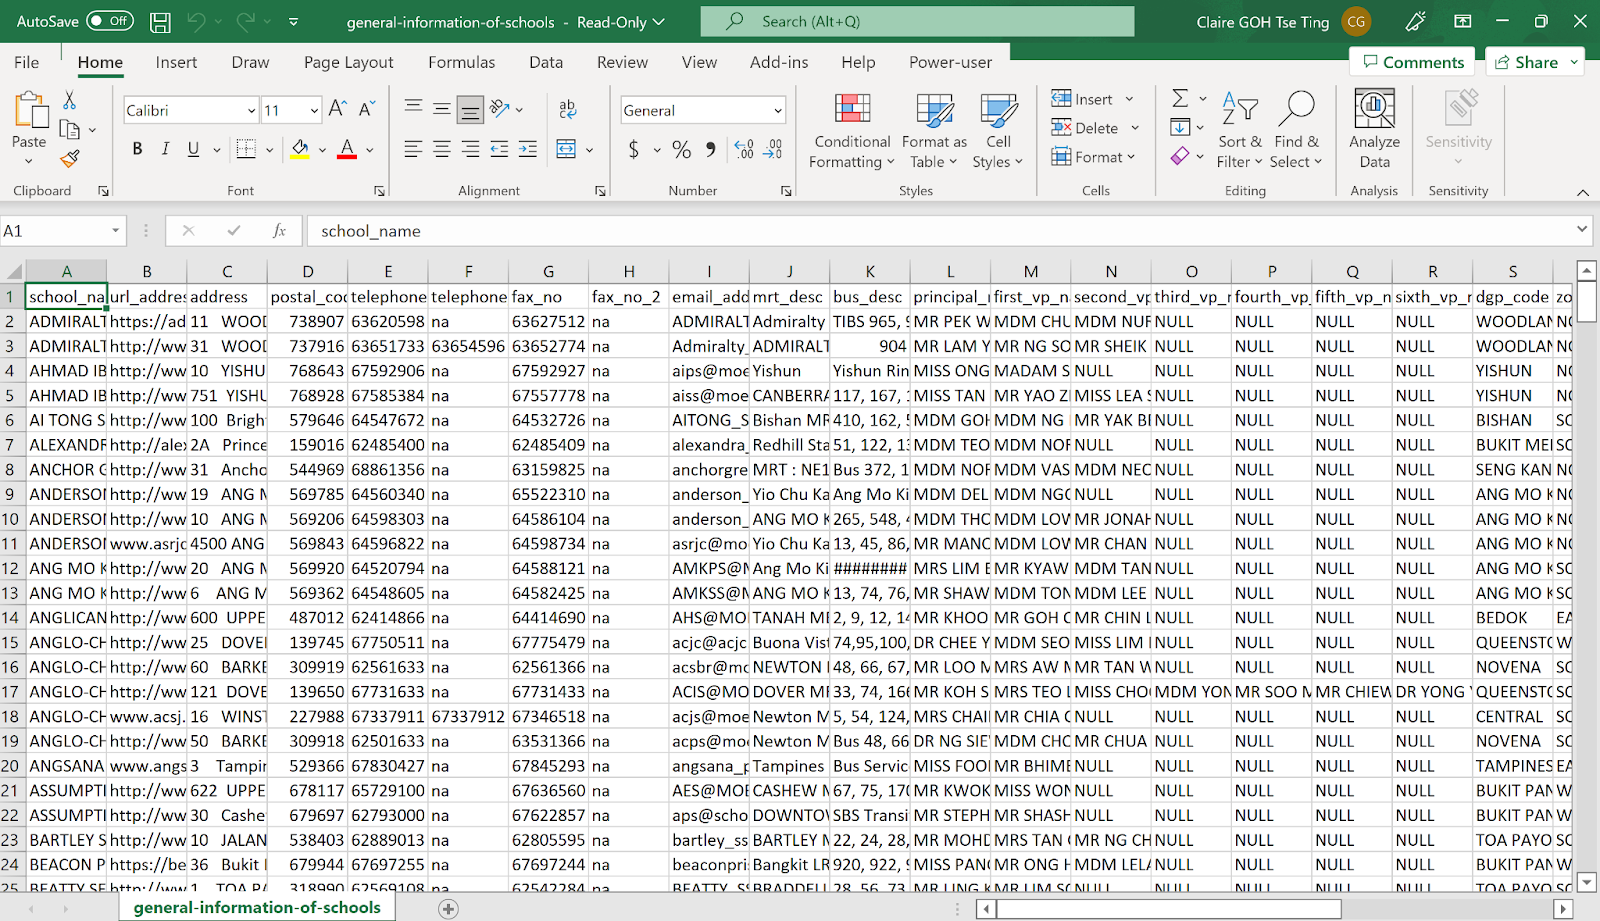Click the Save floppy disk icon
This screenshot has height=921, width=1600.
(160, 21)
